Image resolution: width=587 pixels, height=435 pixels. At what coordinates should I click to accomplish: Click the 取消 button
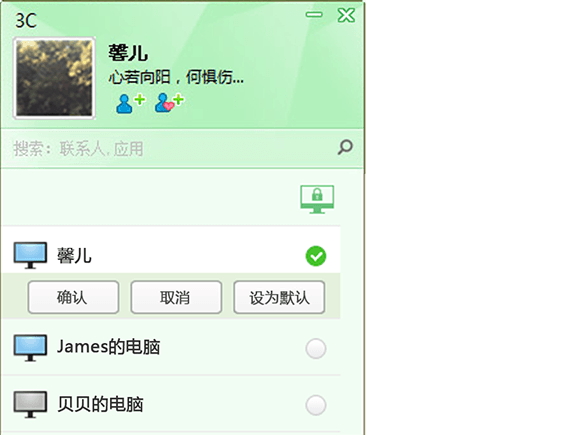tap(176, 297)
